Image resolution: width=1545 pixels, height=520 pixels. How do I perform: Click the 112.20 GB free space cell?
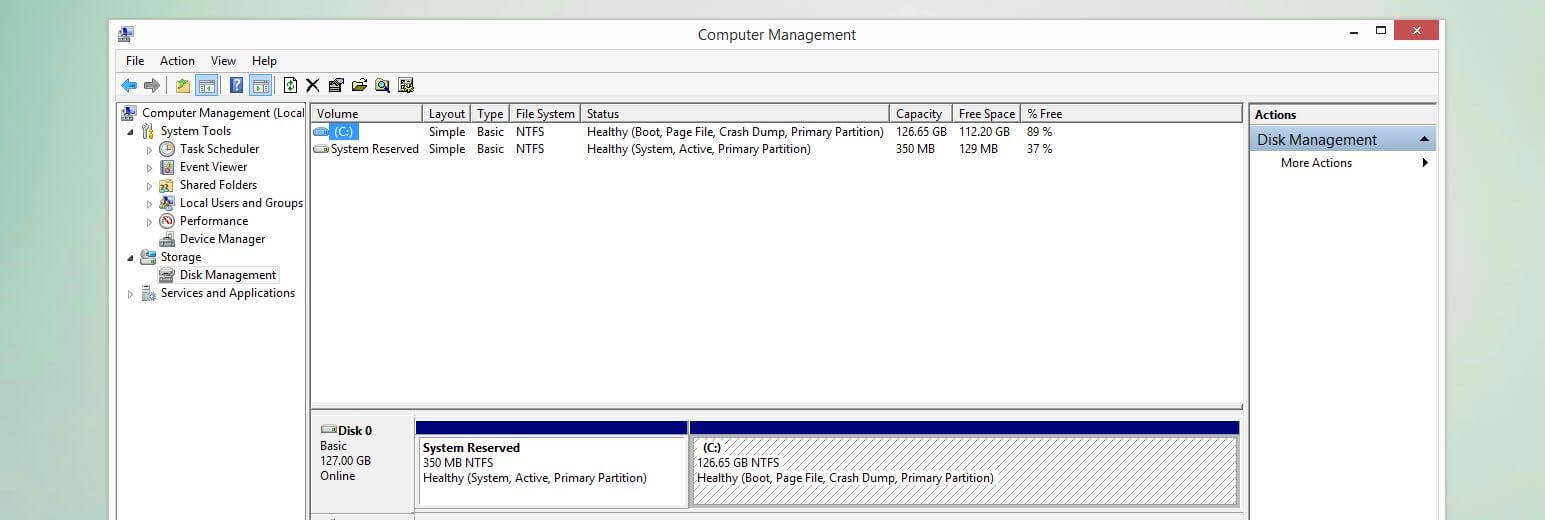984,132
